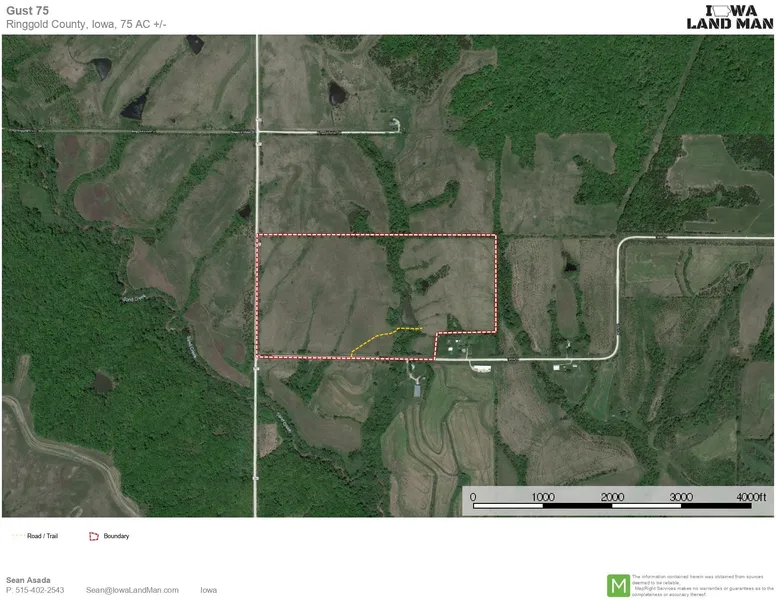776x600 pixels.
Task: Click the 0 mark on scale bar
Action: (x=473, y=497)
